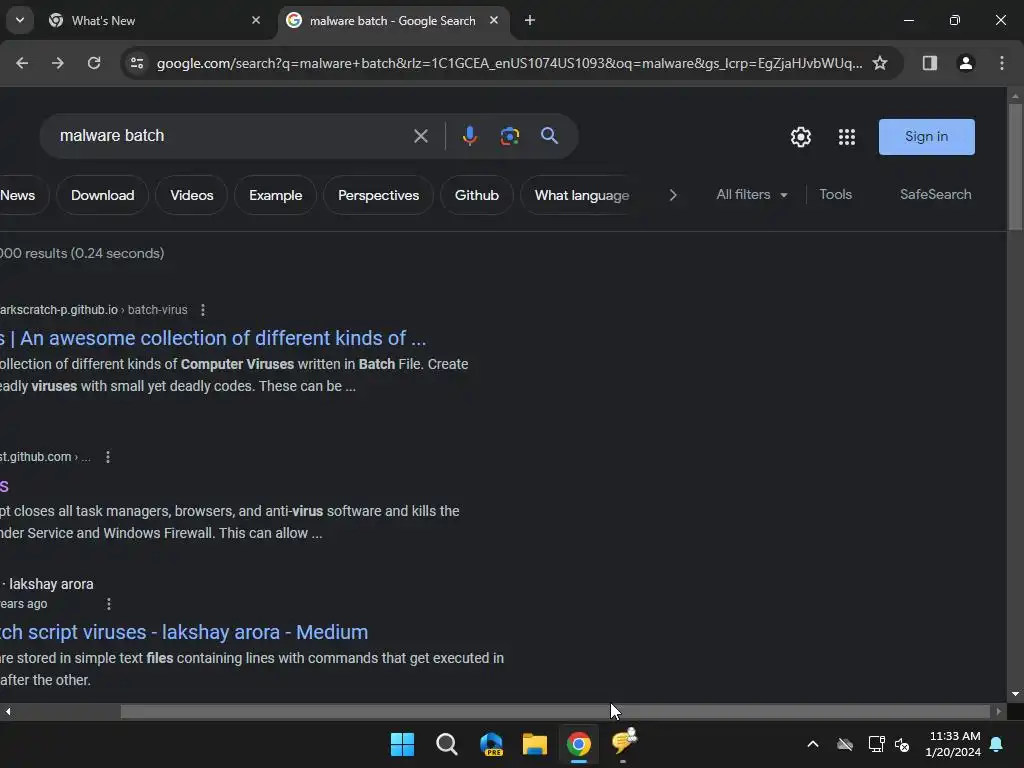The image size is (1024, 768).
Task: Open Chrome's three-dot menu
Action: point(1001,63)
